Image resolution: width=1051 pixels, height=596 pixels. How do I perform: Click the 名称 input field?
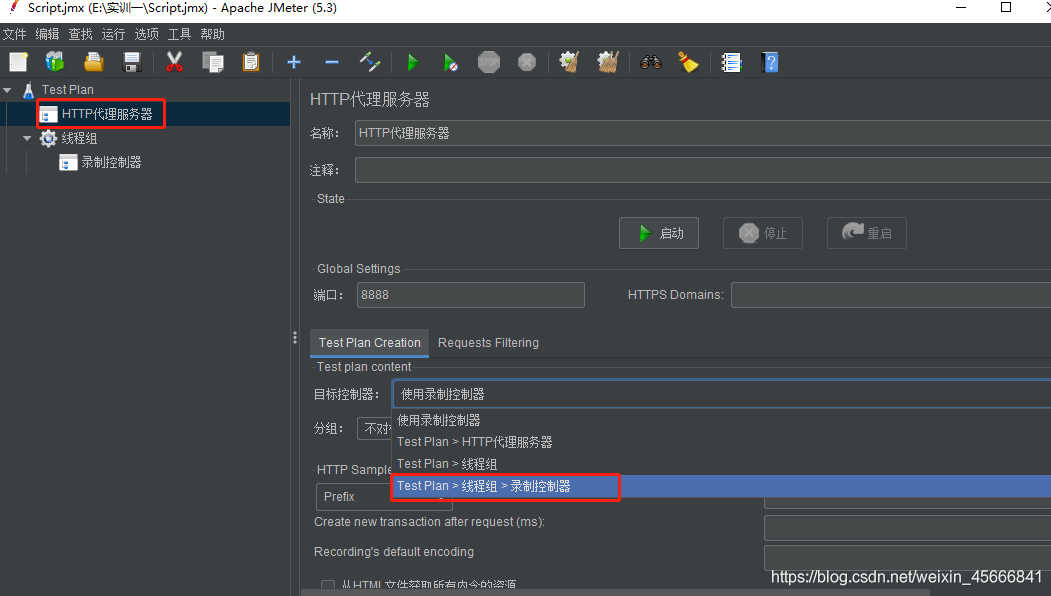[x=702, y=133]
